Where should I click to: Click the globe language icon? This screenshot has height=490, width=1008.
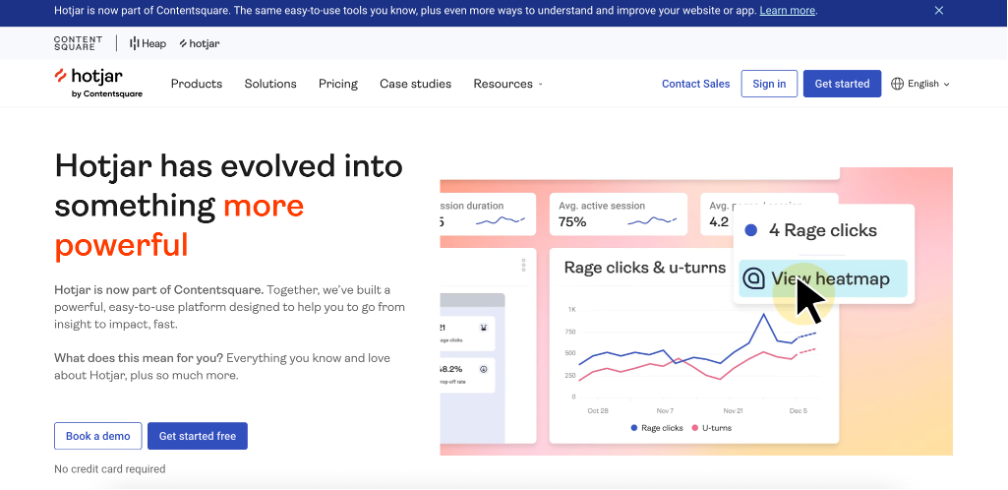pos(897,84)
